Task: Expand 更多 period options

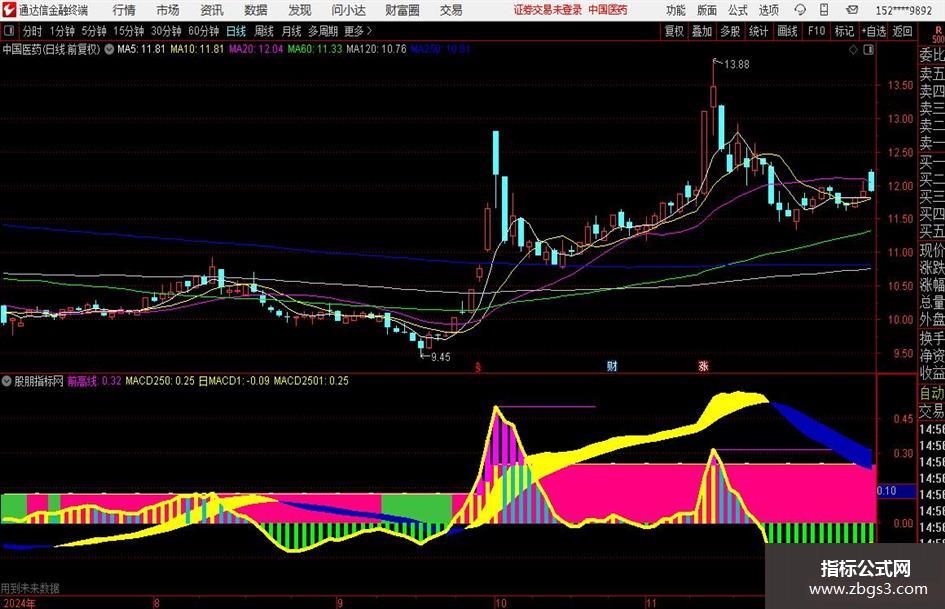Action: pyautogui.click(x=358, y=31)
